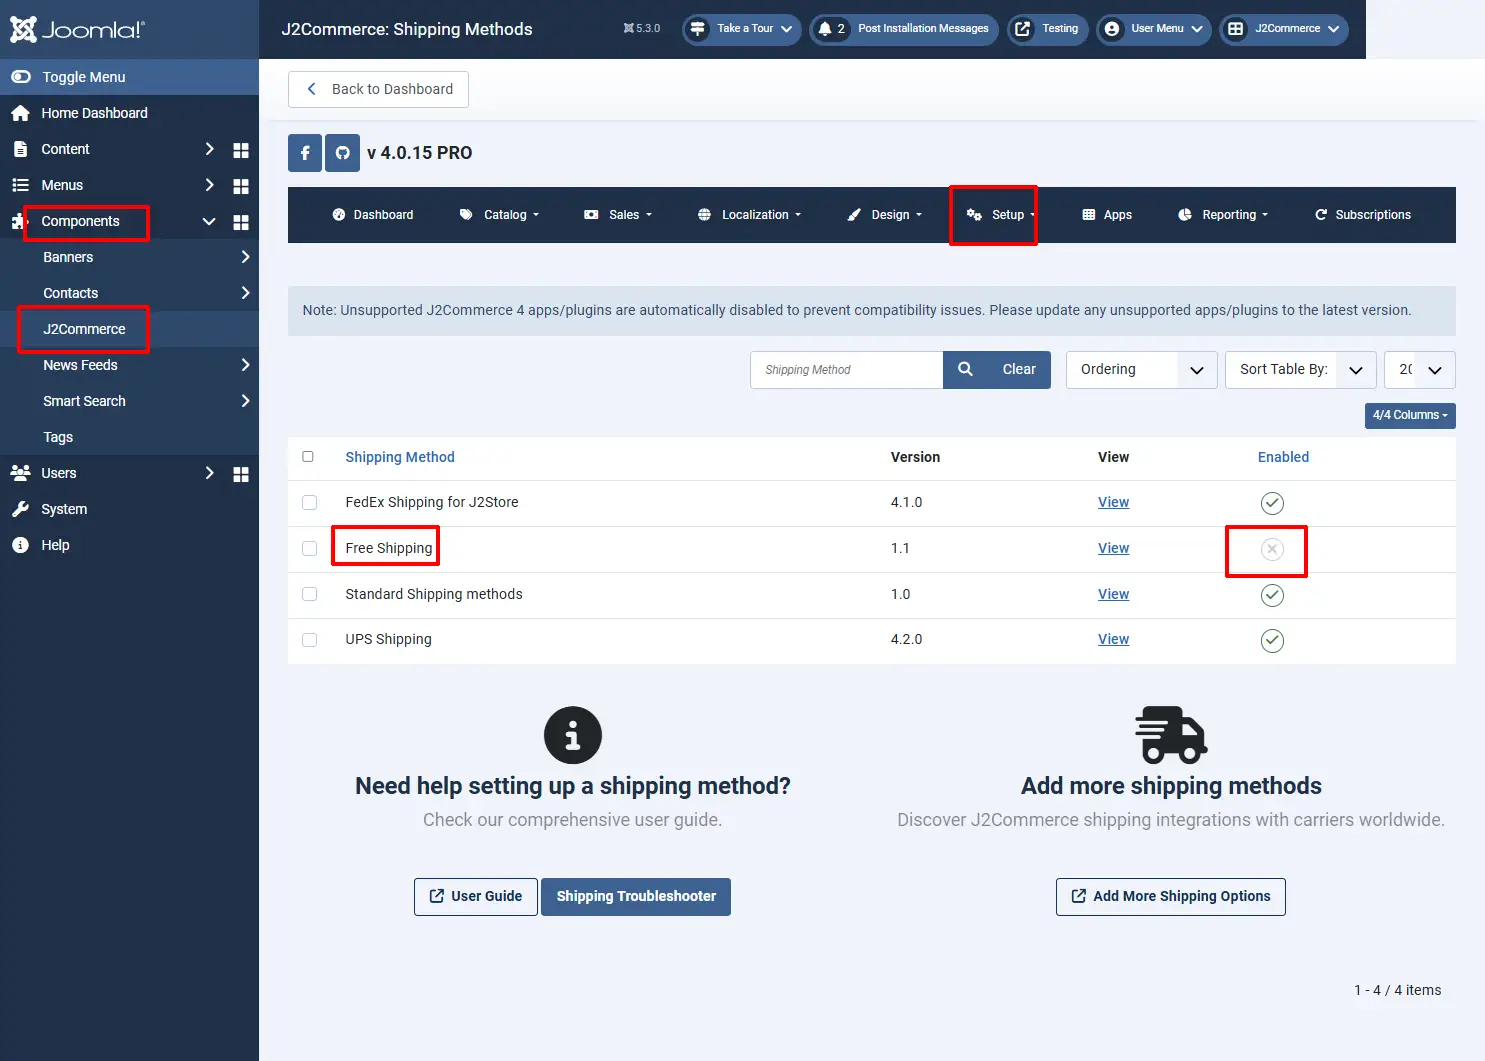Viewport: 1485px width, 1061px height.
Task: Open the Setup menu
Action: [x=1001, y=215]
